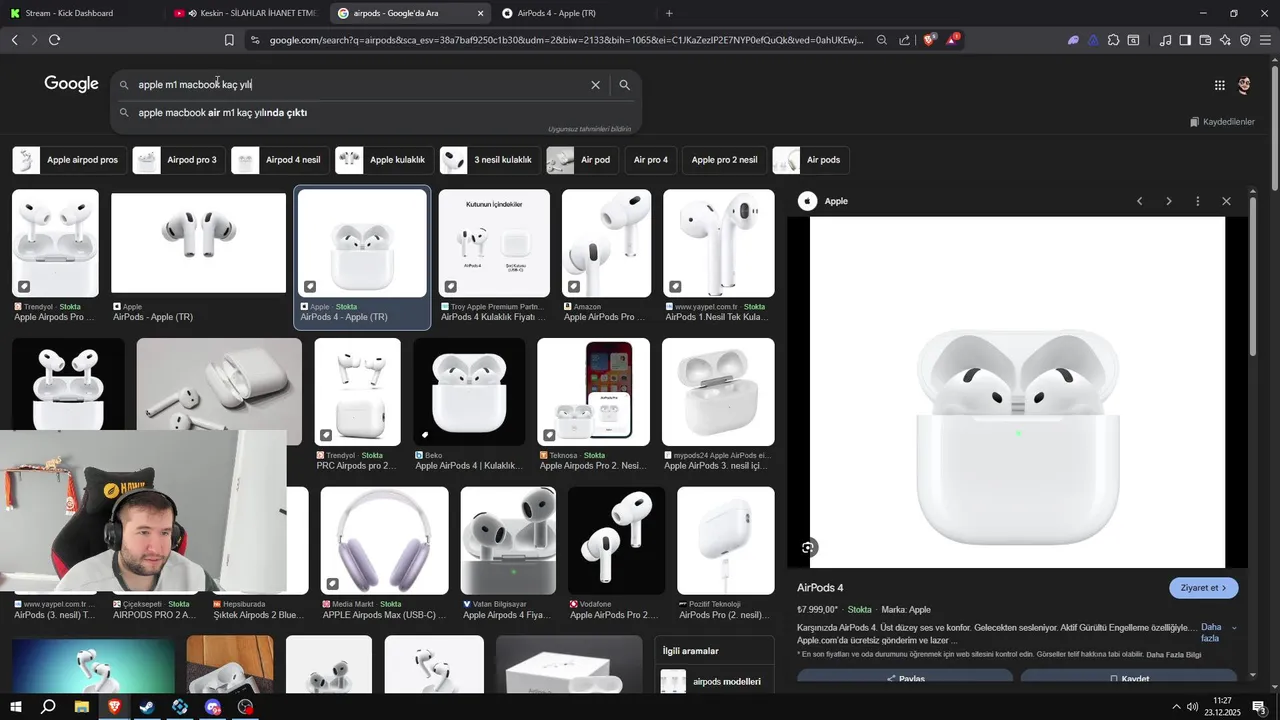The height and width of the screenshot is (720, 1280).
Task: Switch to Keskin YouTube tab
Action: tap(245, 13)
